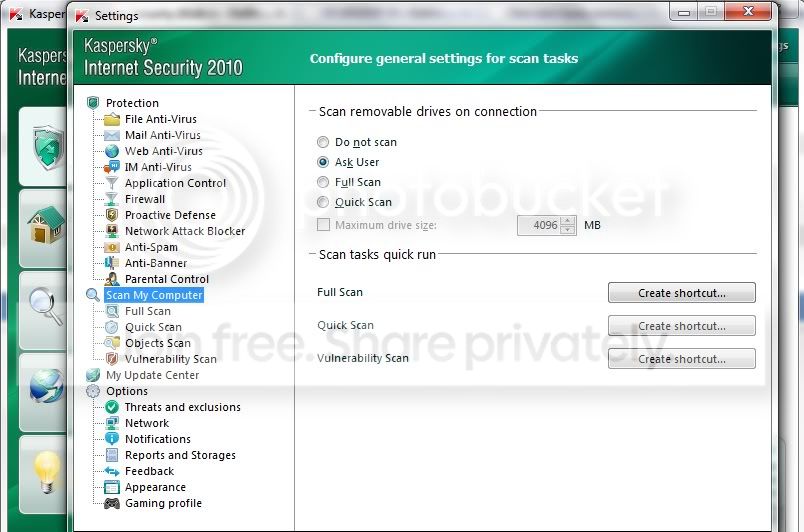
Task: Select the Protection tree label
Action: (132, 103)
